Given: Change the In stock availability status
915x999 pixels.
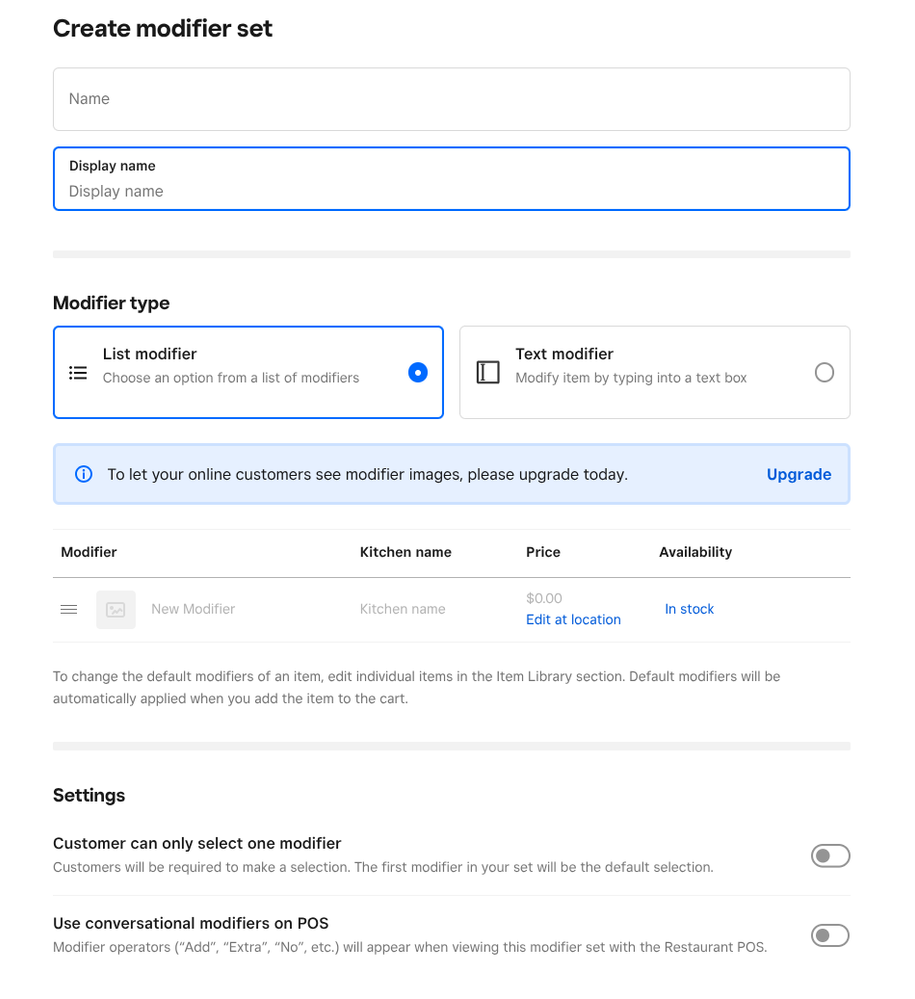Looking at the screenshot, I should pos(689,609).
